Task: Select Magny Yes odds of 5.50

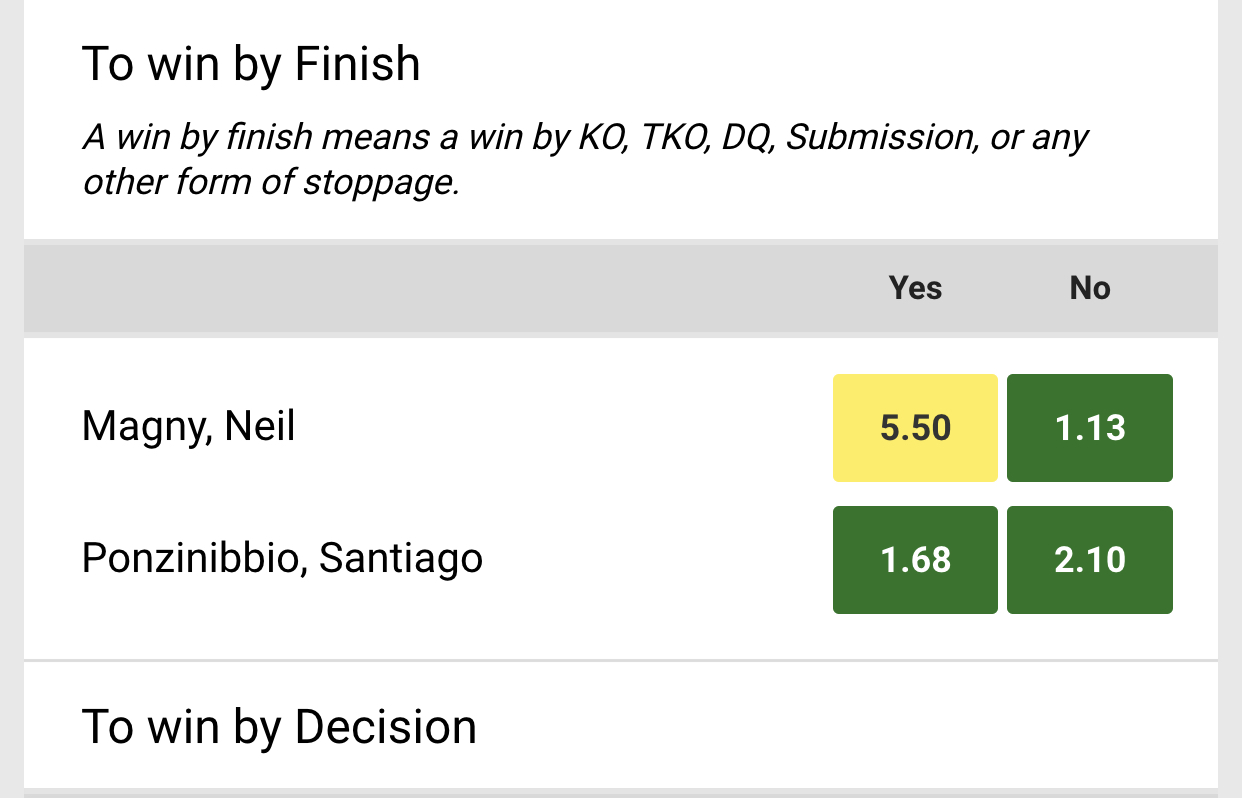Action: point(915,428)
